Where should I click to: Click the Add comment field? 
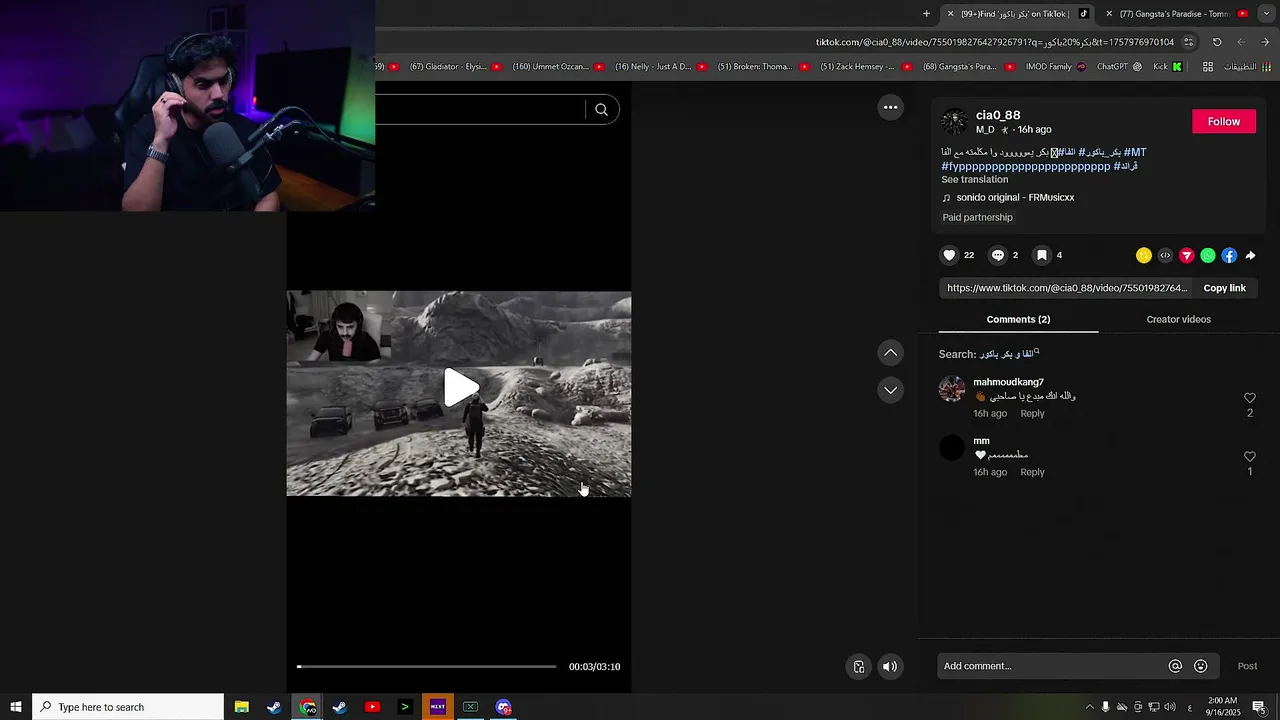[1052, 666]
